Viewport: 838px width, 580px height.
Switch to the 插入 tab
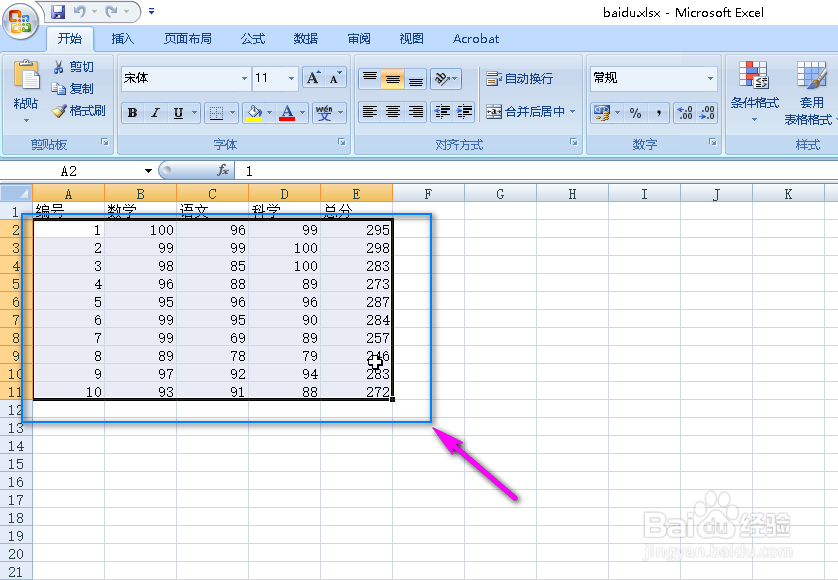122,39
